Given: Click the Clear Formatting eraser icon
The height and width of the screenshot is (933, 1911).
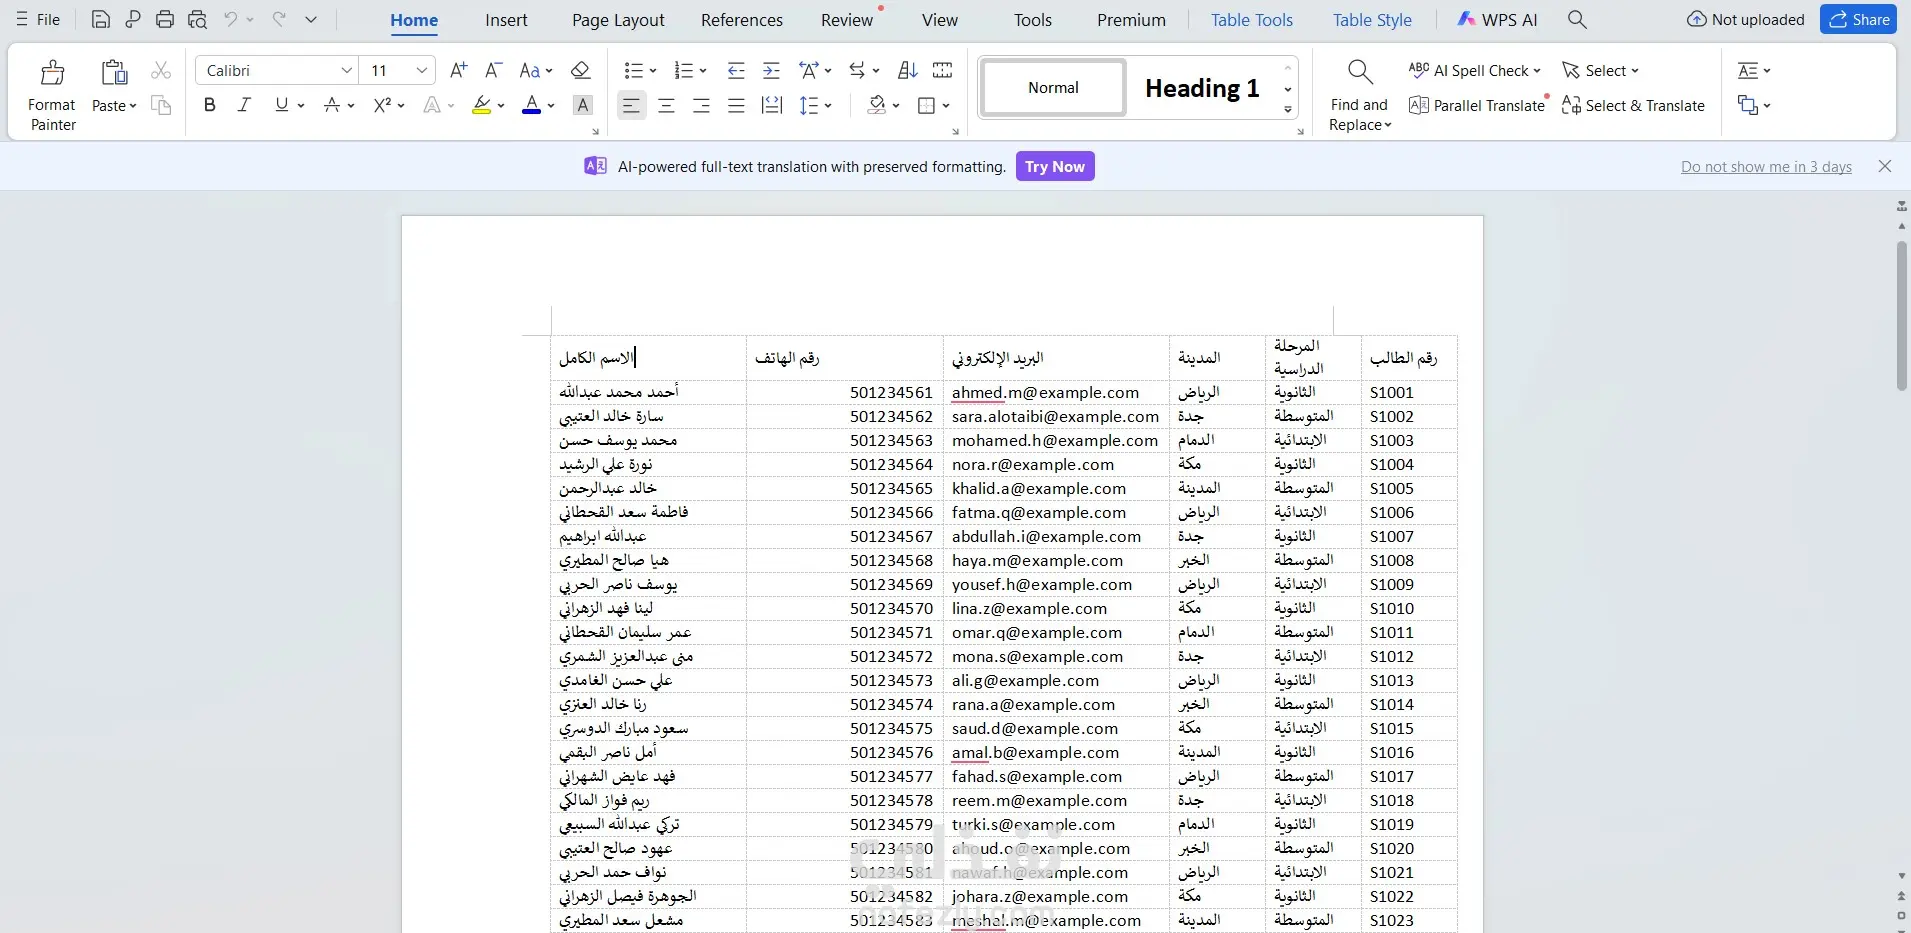Looking at the screenshot, I should click(580, 70).
